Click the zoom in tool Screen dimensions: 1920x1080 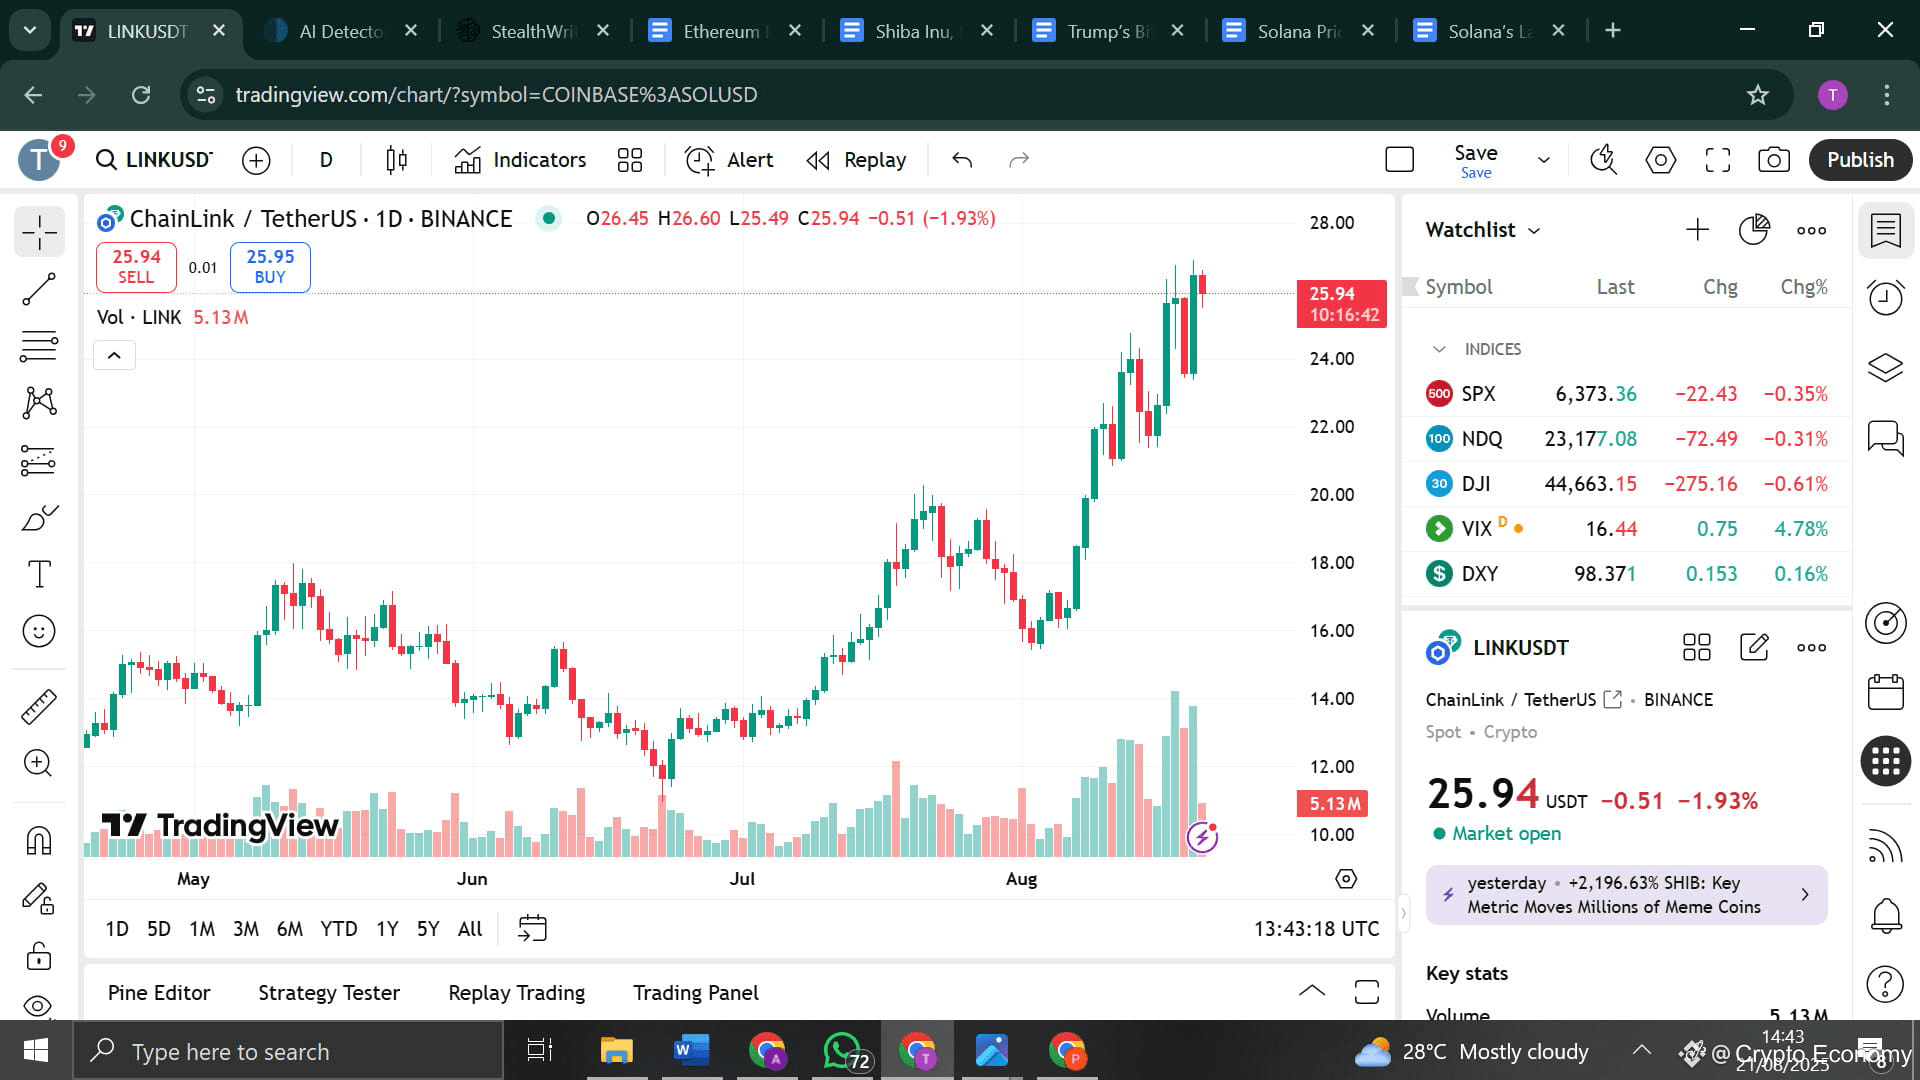tap(39, 763)
